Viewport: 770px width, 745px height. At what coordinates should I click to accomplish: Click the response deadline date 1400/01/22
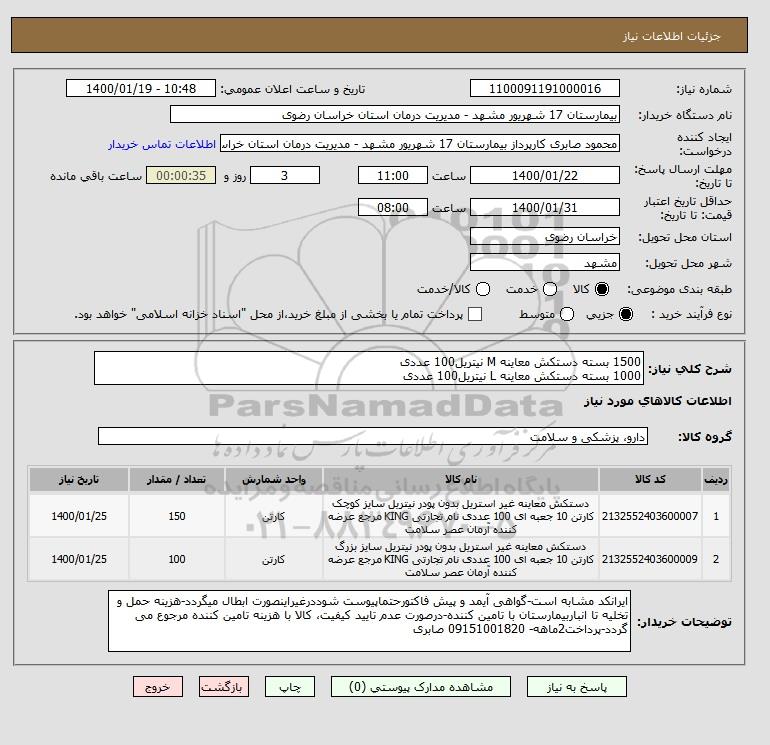click(545, 175)
